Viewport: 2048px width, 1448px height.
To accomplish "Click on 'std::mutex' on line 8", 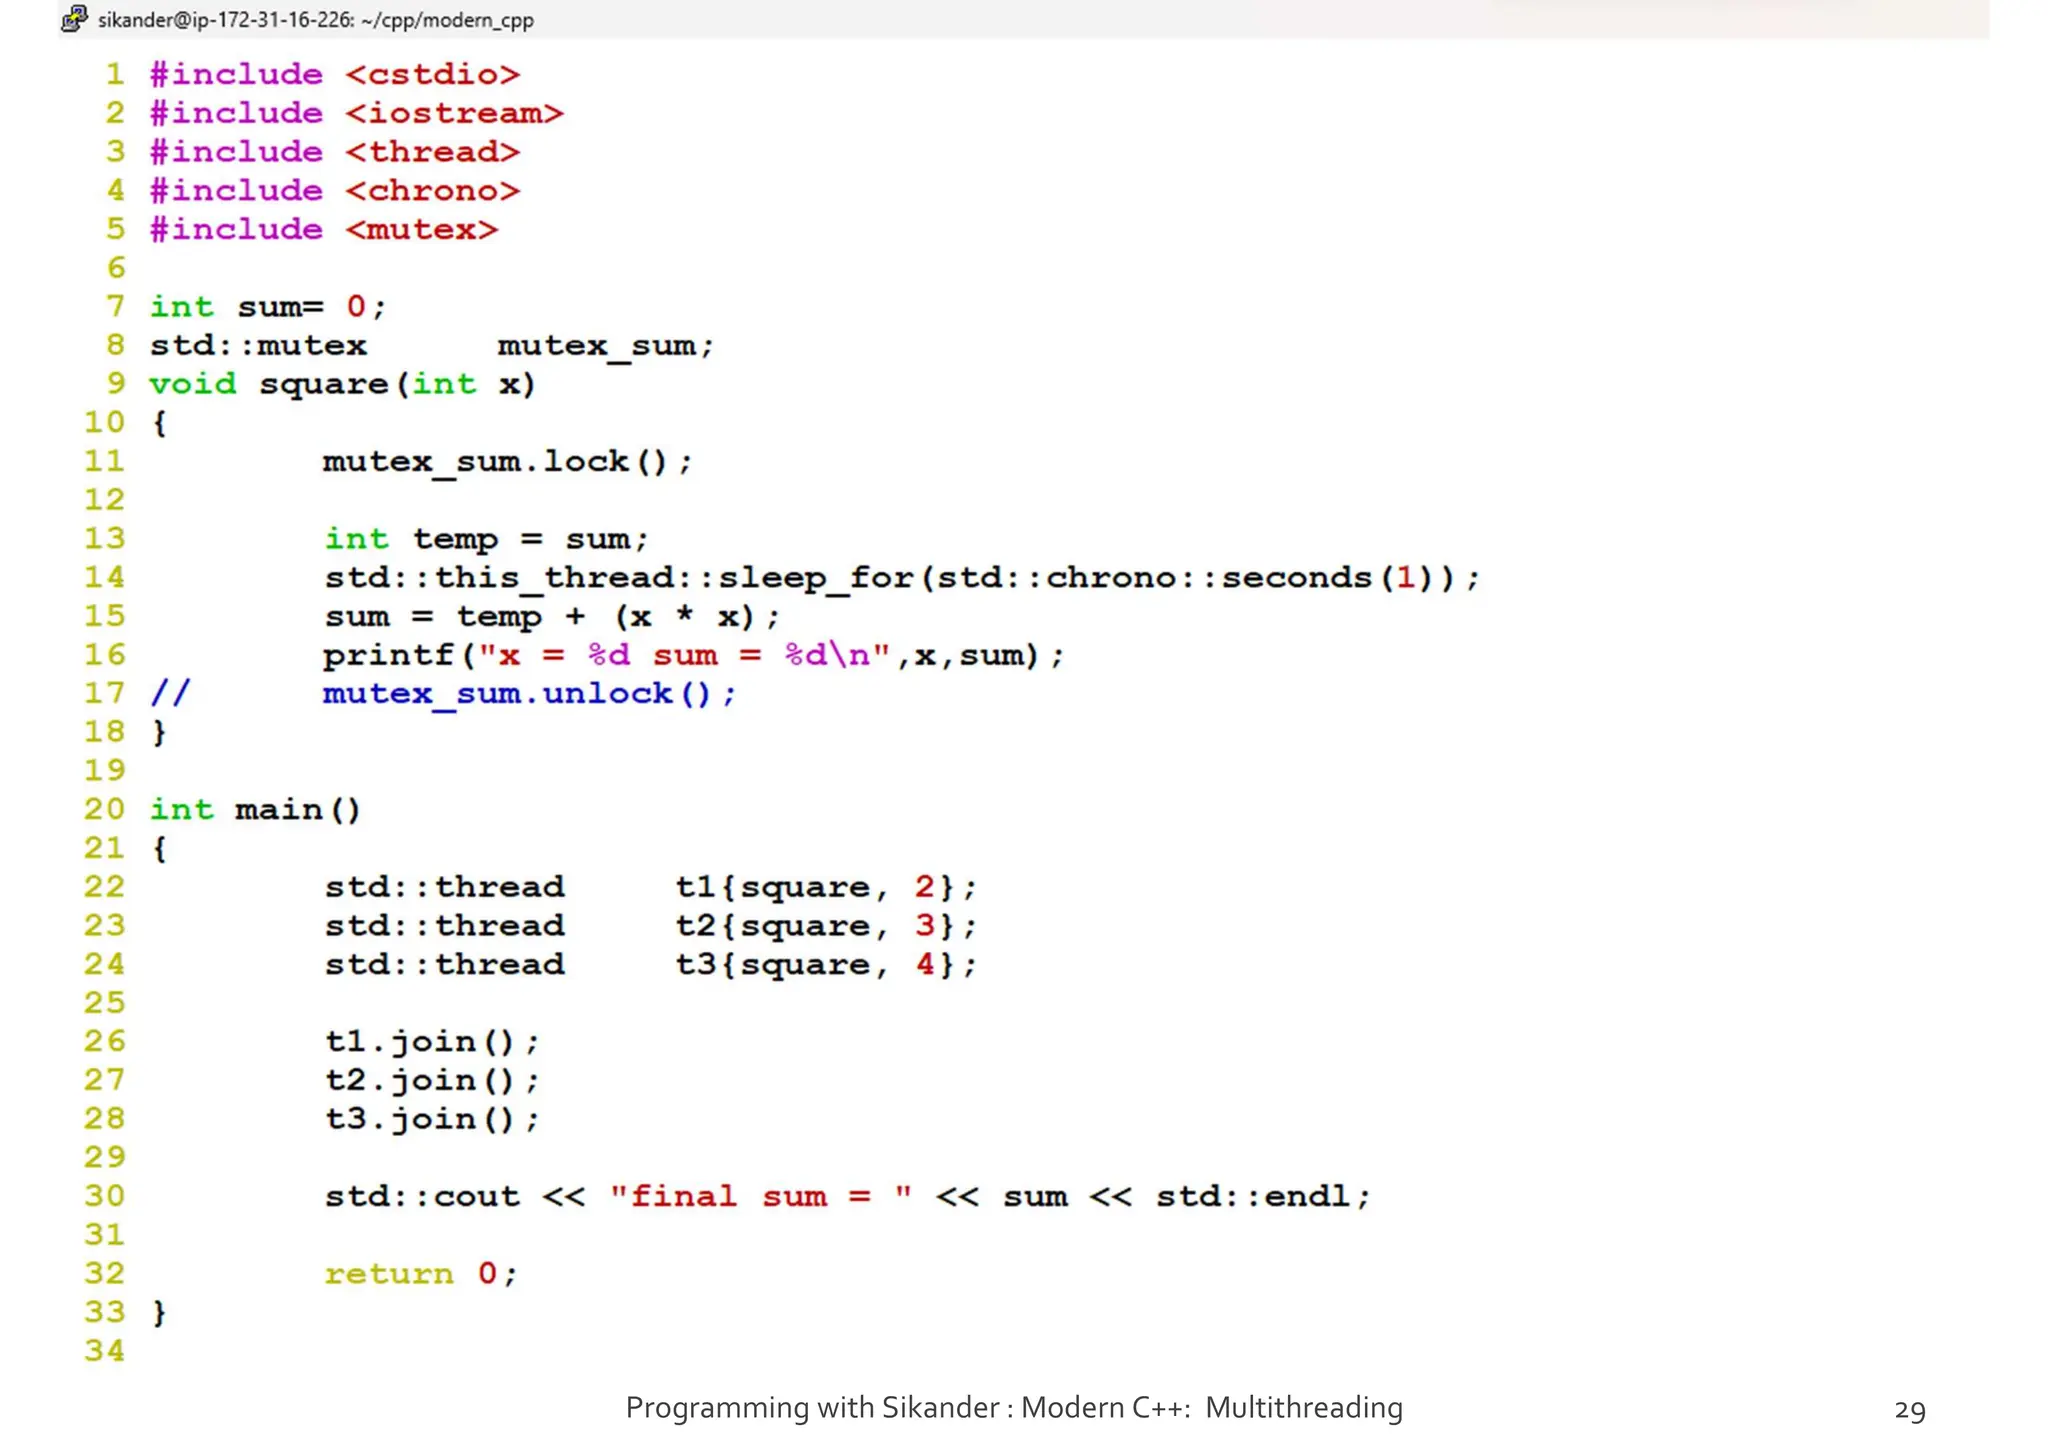I will coord(258,346).
